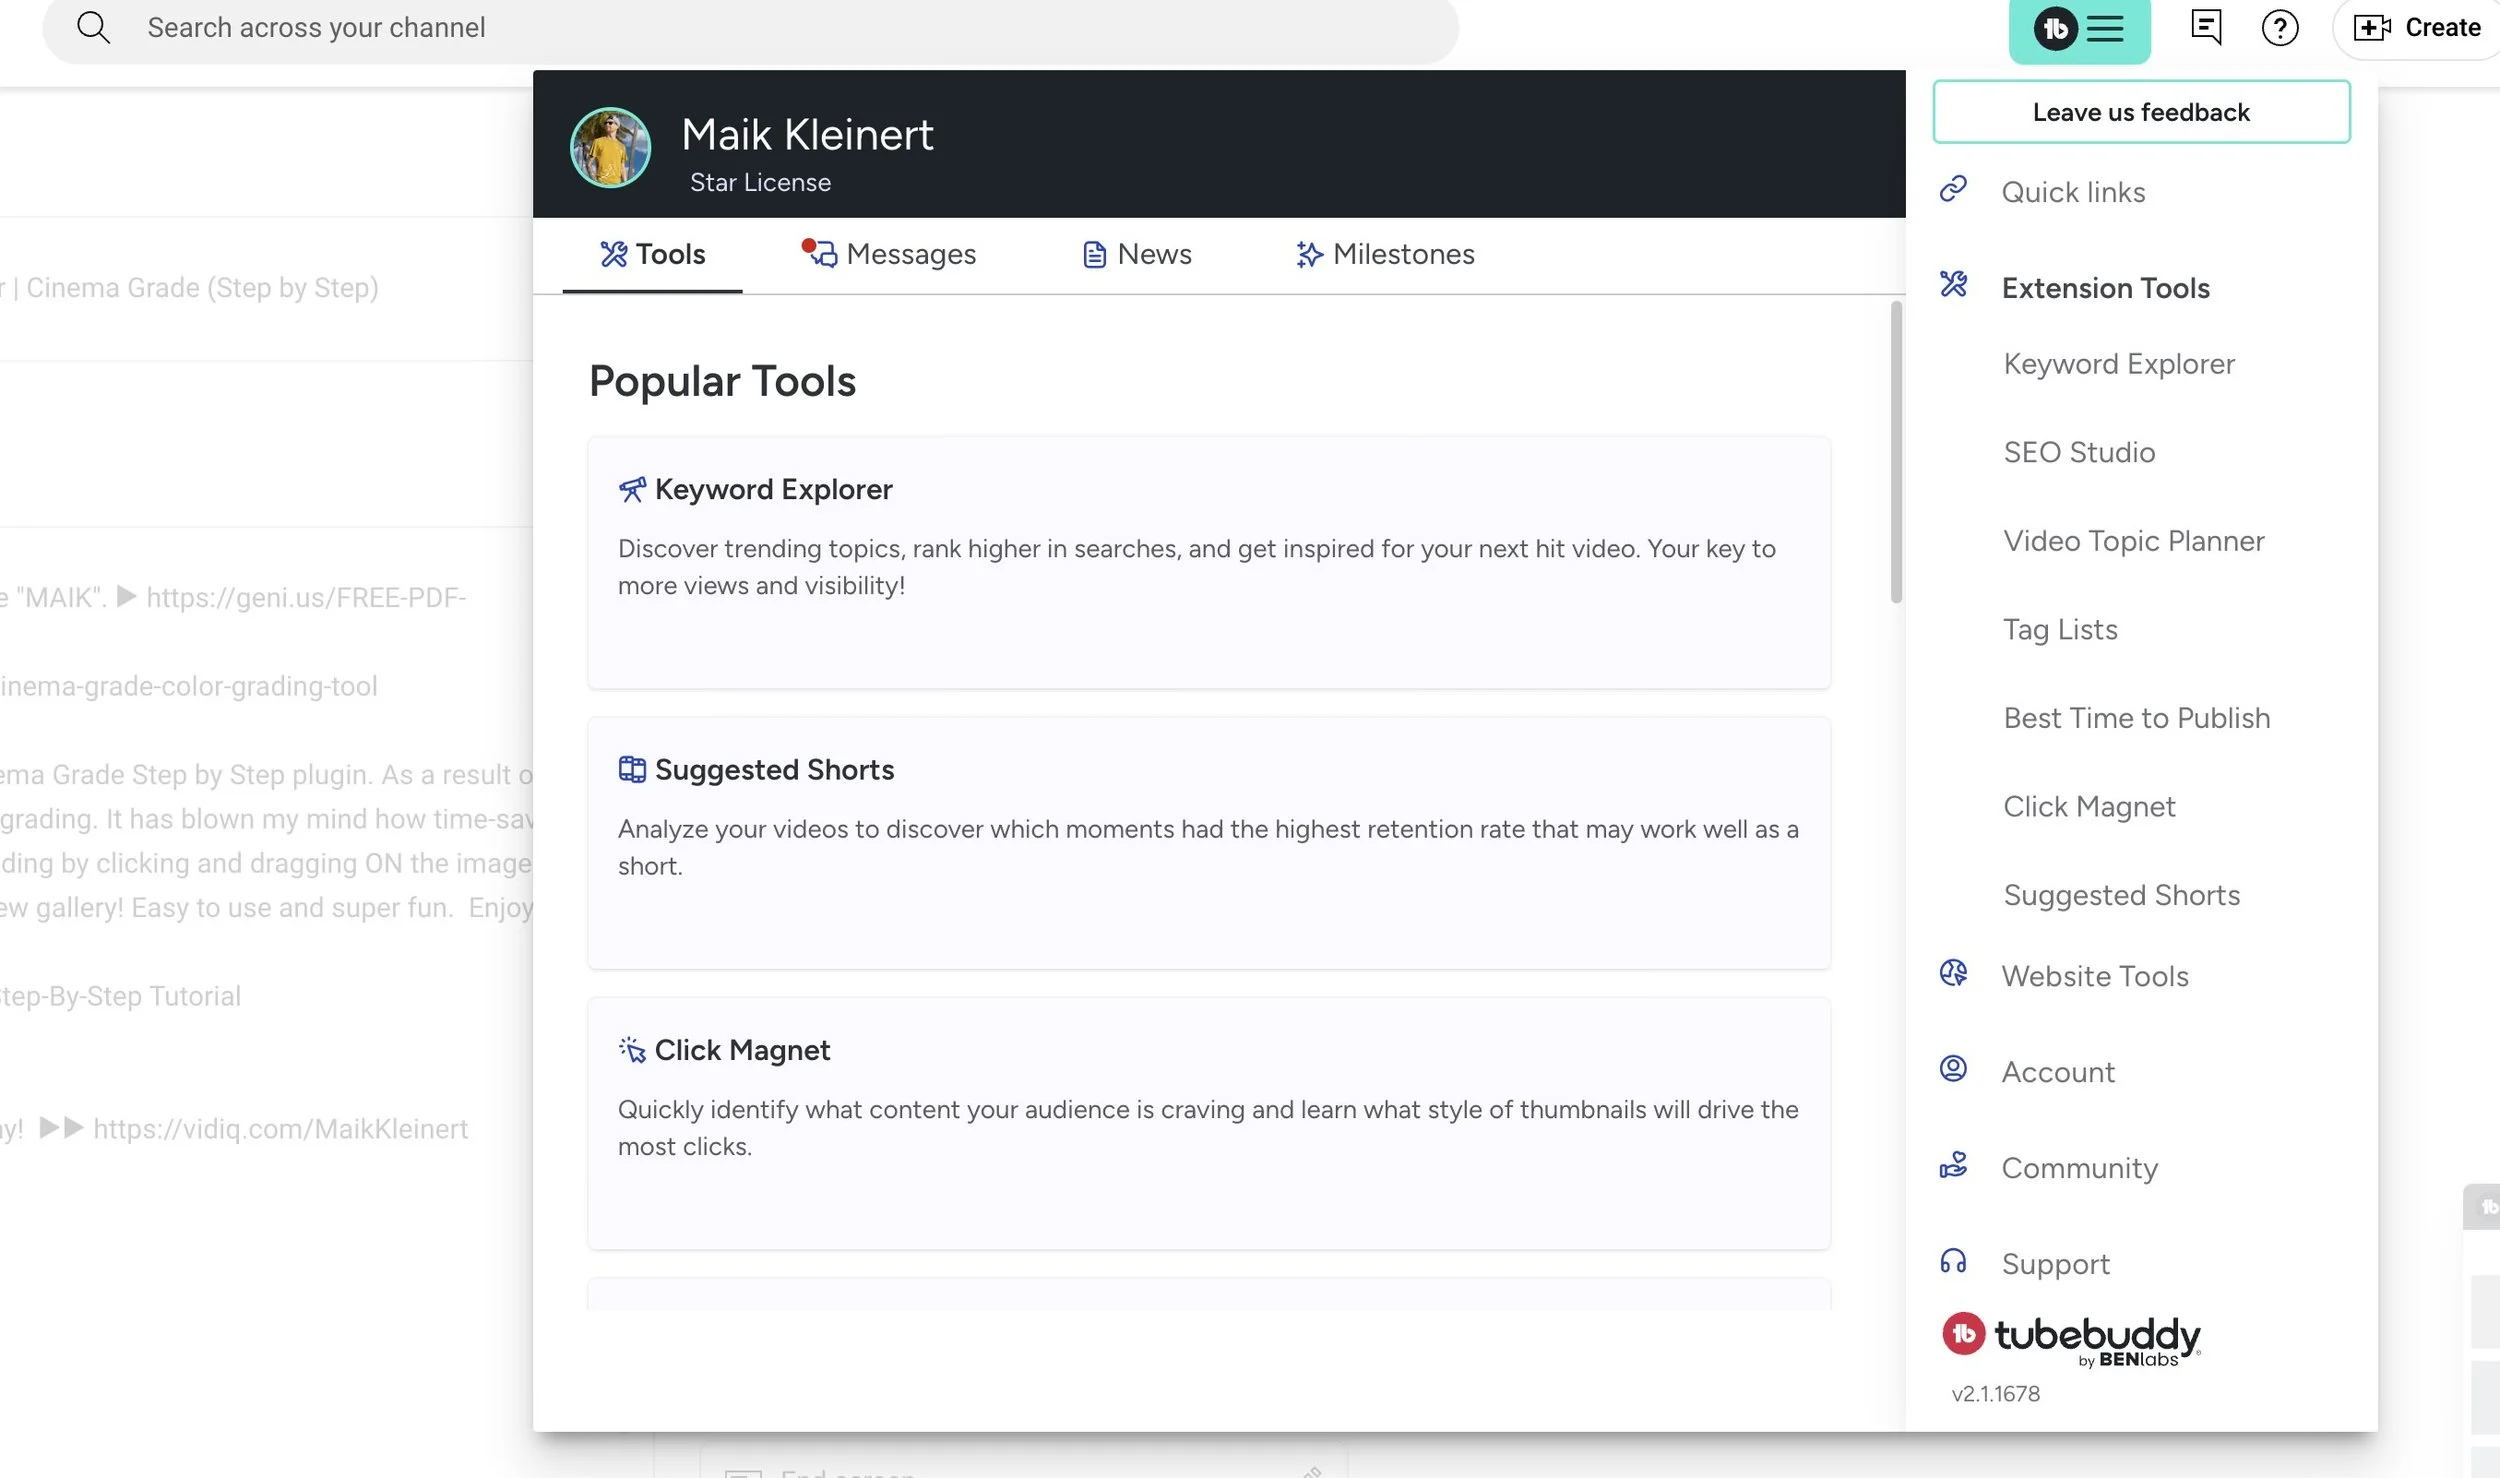The image size is (2500, 1478).
Task: Click the Support headphones icon
Action: 1953,1261
